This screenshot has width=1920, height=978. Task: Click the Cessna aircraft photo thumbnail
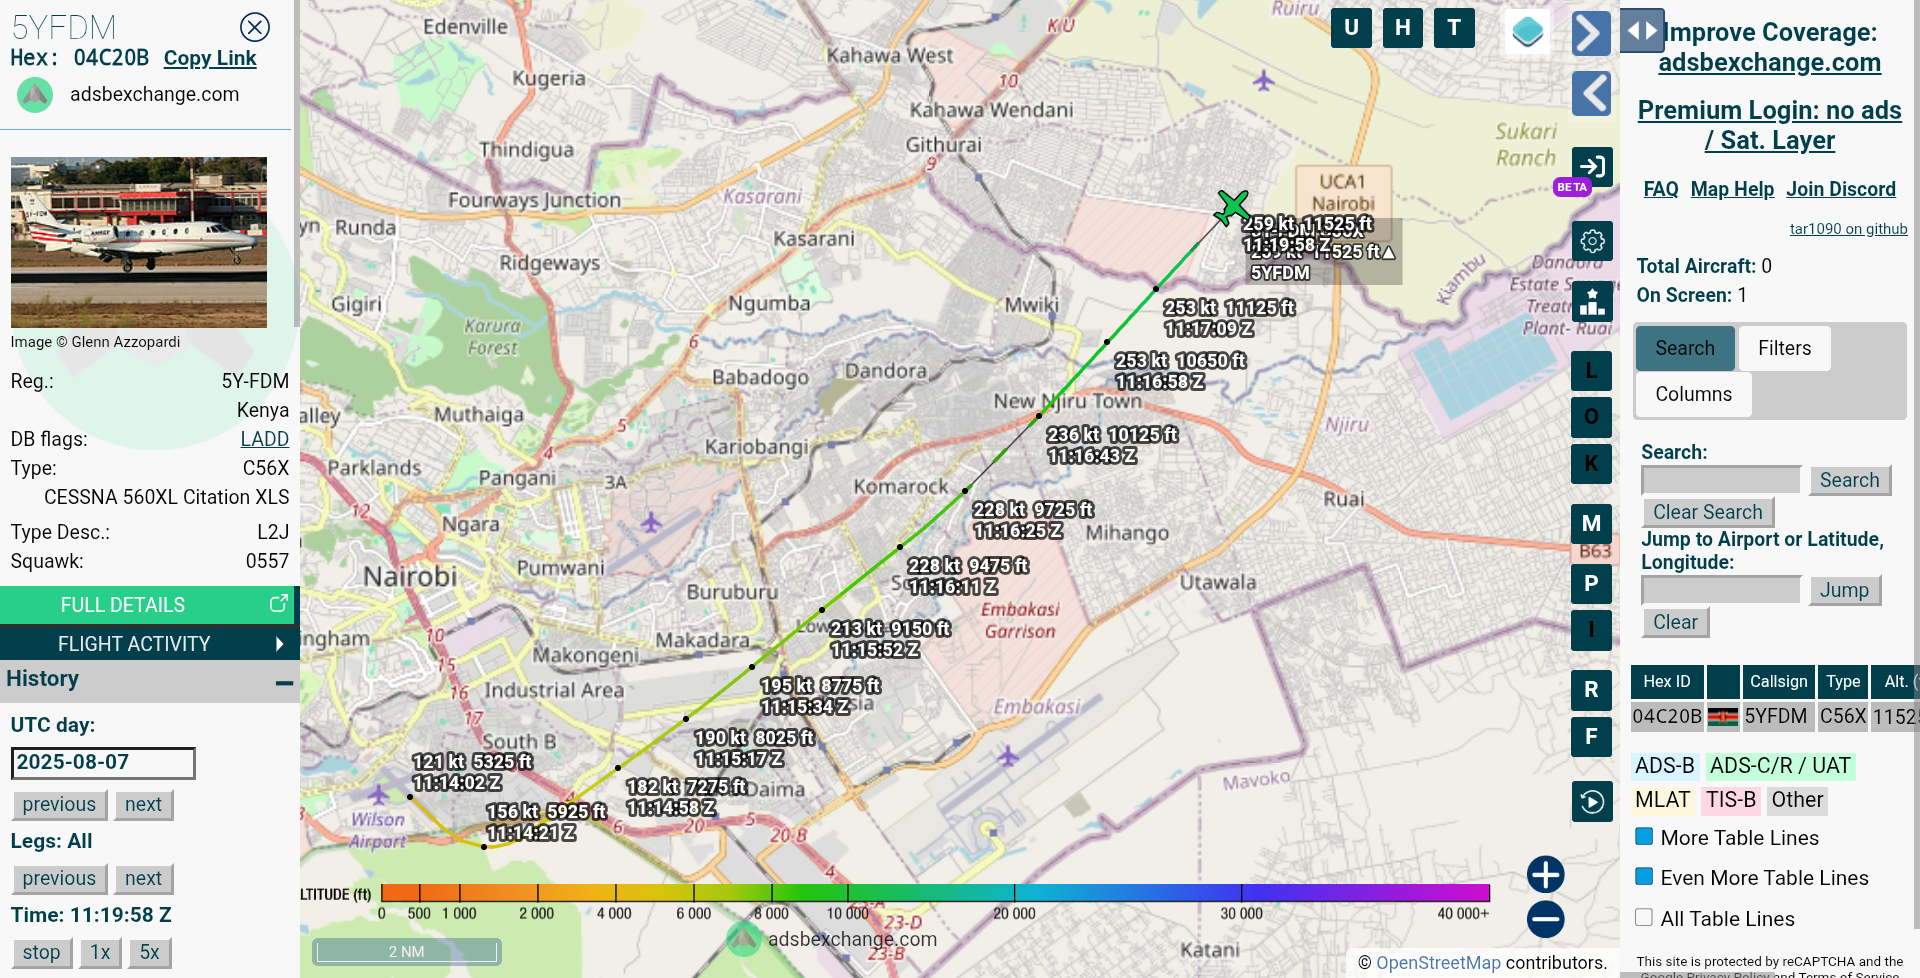point(139,242)
